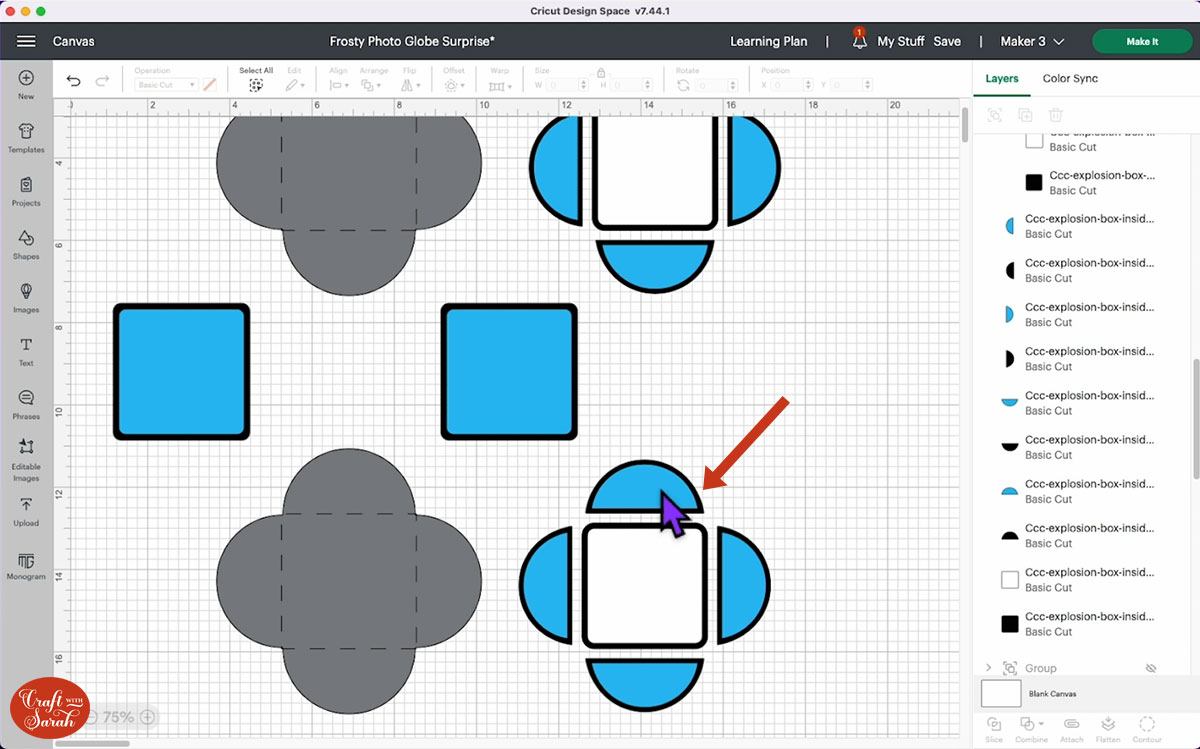Click the Canvas label in header

[74, 41]
